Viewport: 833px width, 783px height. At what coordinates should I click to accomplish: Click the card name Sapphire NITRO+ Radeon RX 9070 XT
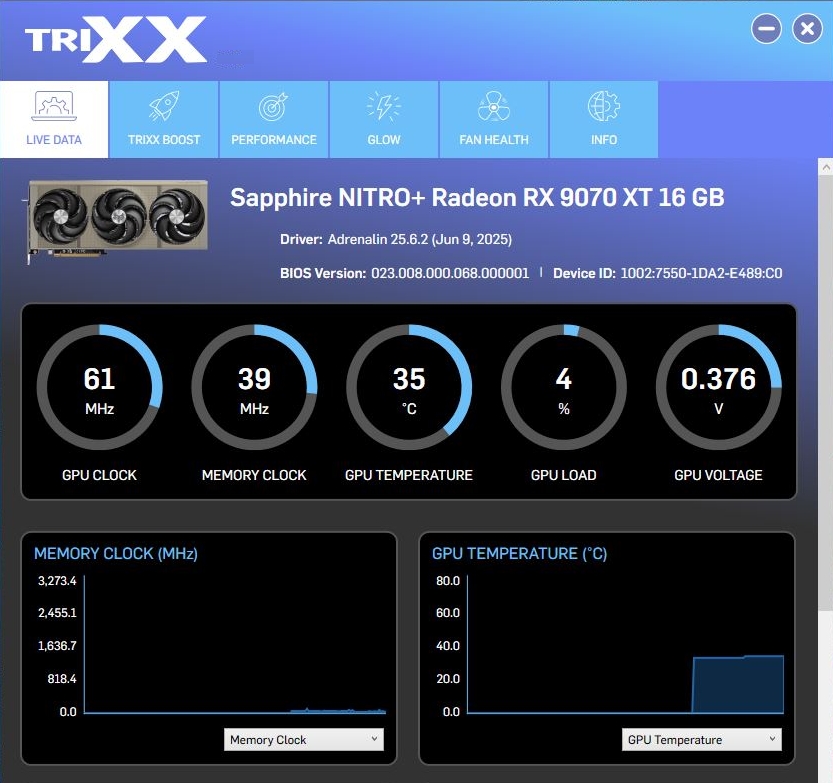pos(477,198)
